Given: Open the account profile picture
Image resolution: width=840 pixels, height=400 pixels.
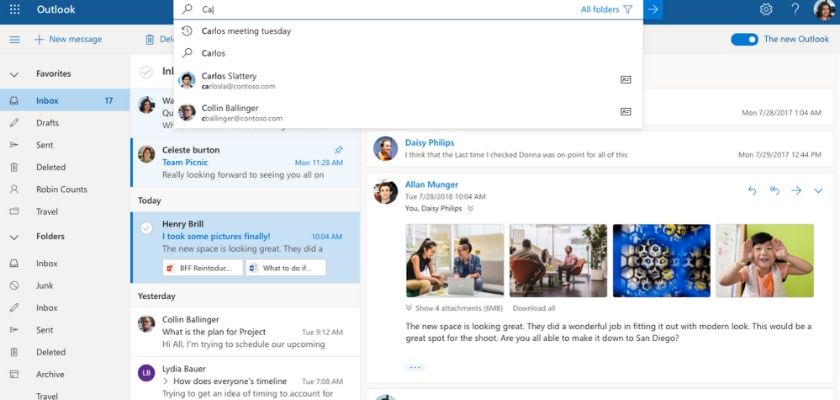Looking at the screenshot, I should point(824,10).
